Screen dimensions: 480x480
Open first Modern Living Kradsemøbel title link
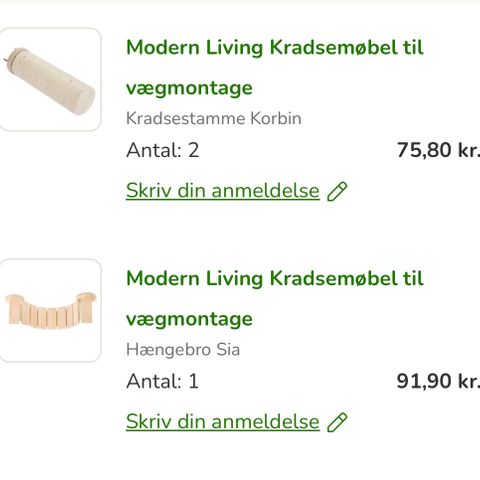click(x=275, y=68)
